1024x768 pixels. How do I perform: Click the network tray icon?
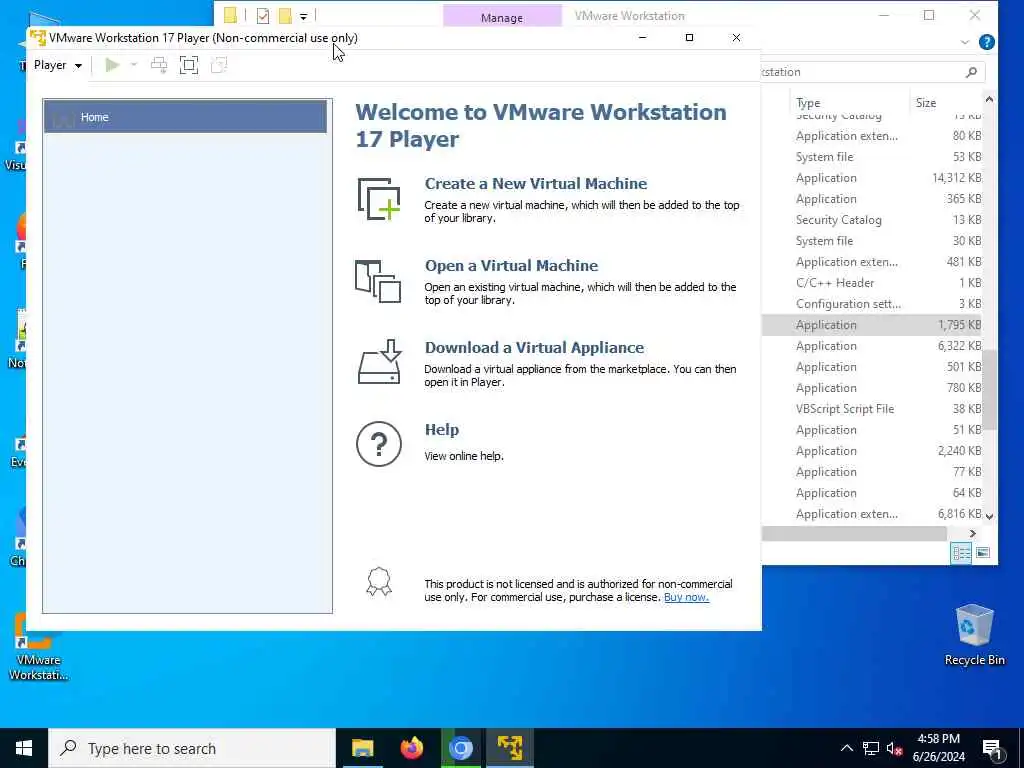(x=871, y=748)
